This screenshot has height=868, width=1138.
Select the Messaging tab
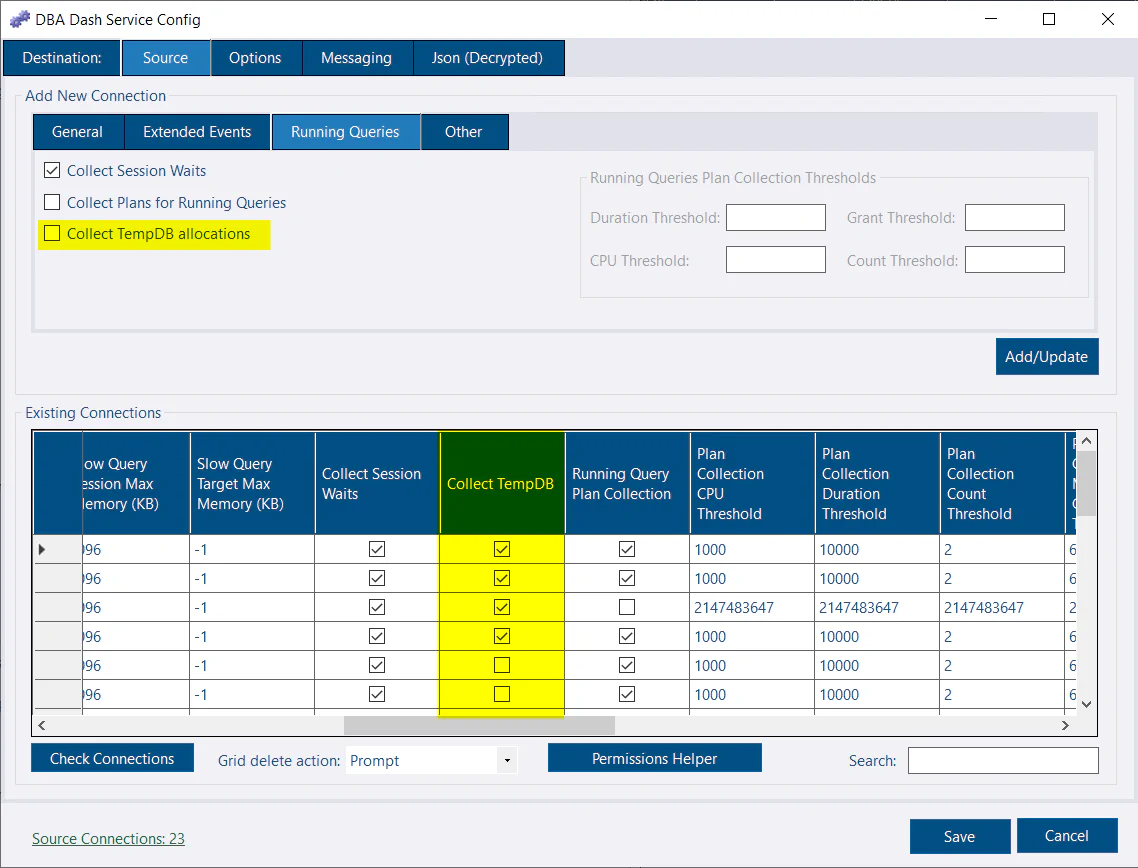pyautogui.click(x=357, y=57)
